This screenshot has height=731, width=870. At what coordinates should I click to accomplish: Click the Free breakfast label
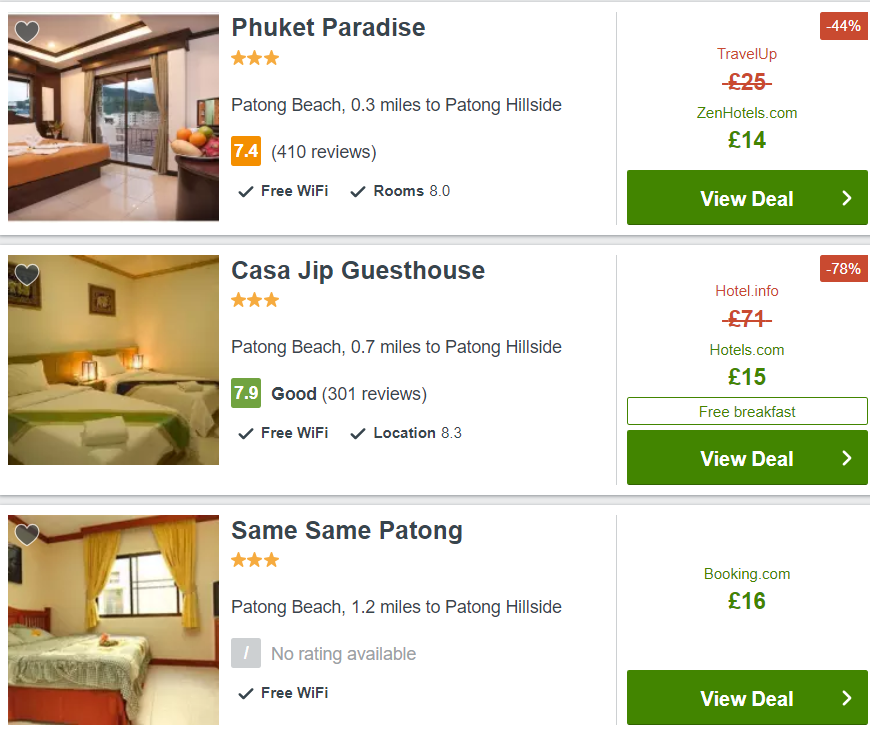747,411
